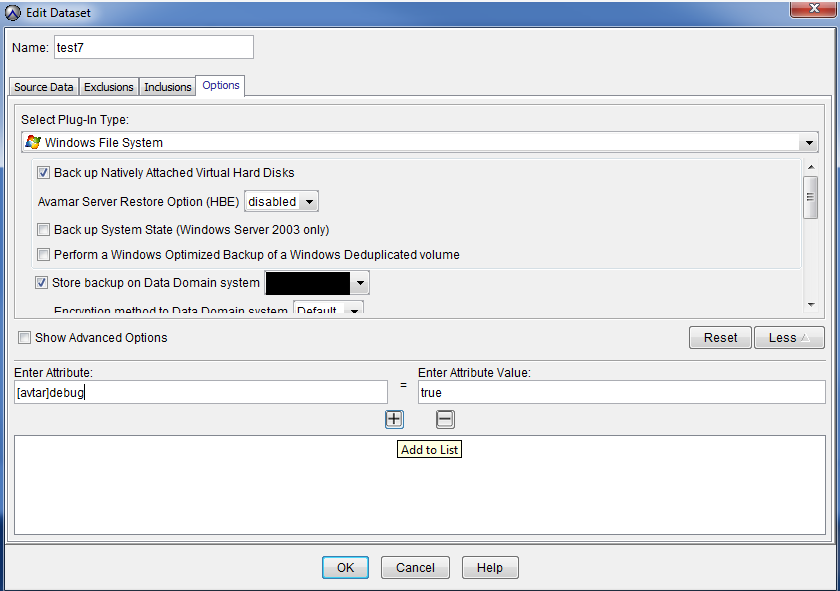Click the Name field containing test7
The image size is (840, 591).
[154, 48]
